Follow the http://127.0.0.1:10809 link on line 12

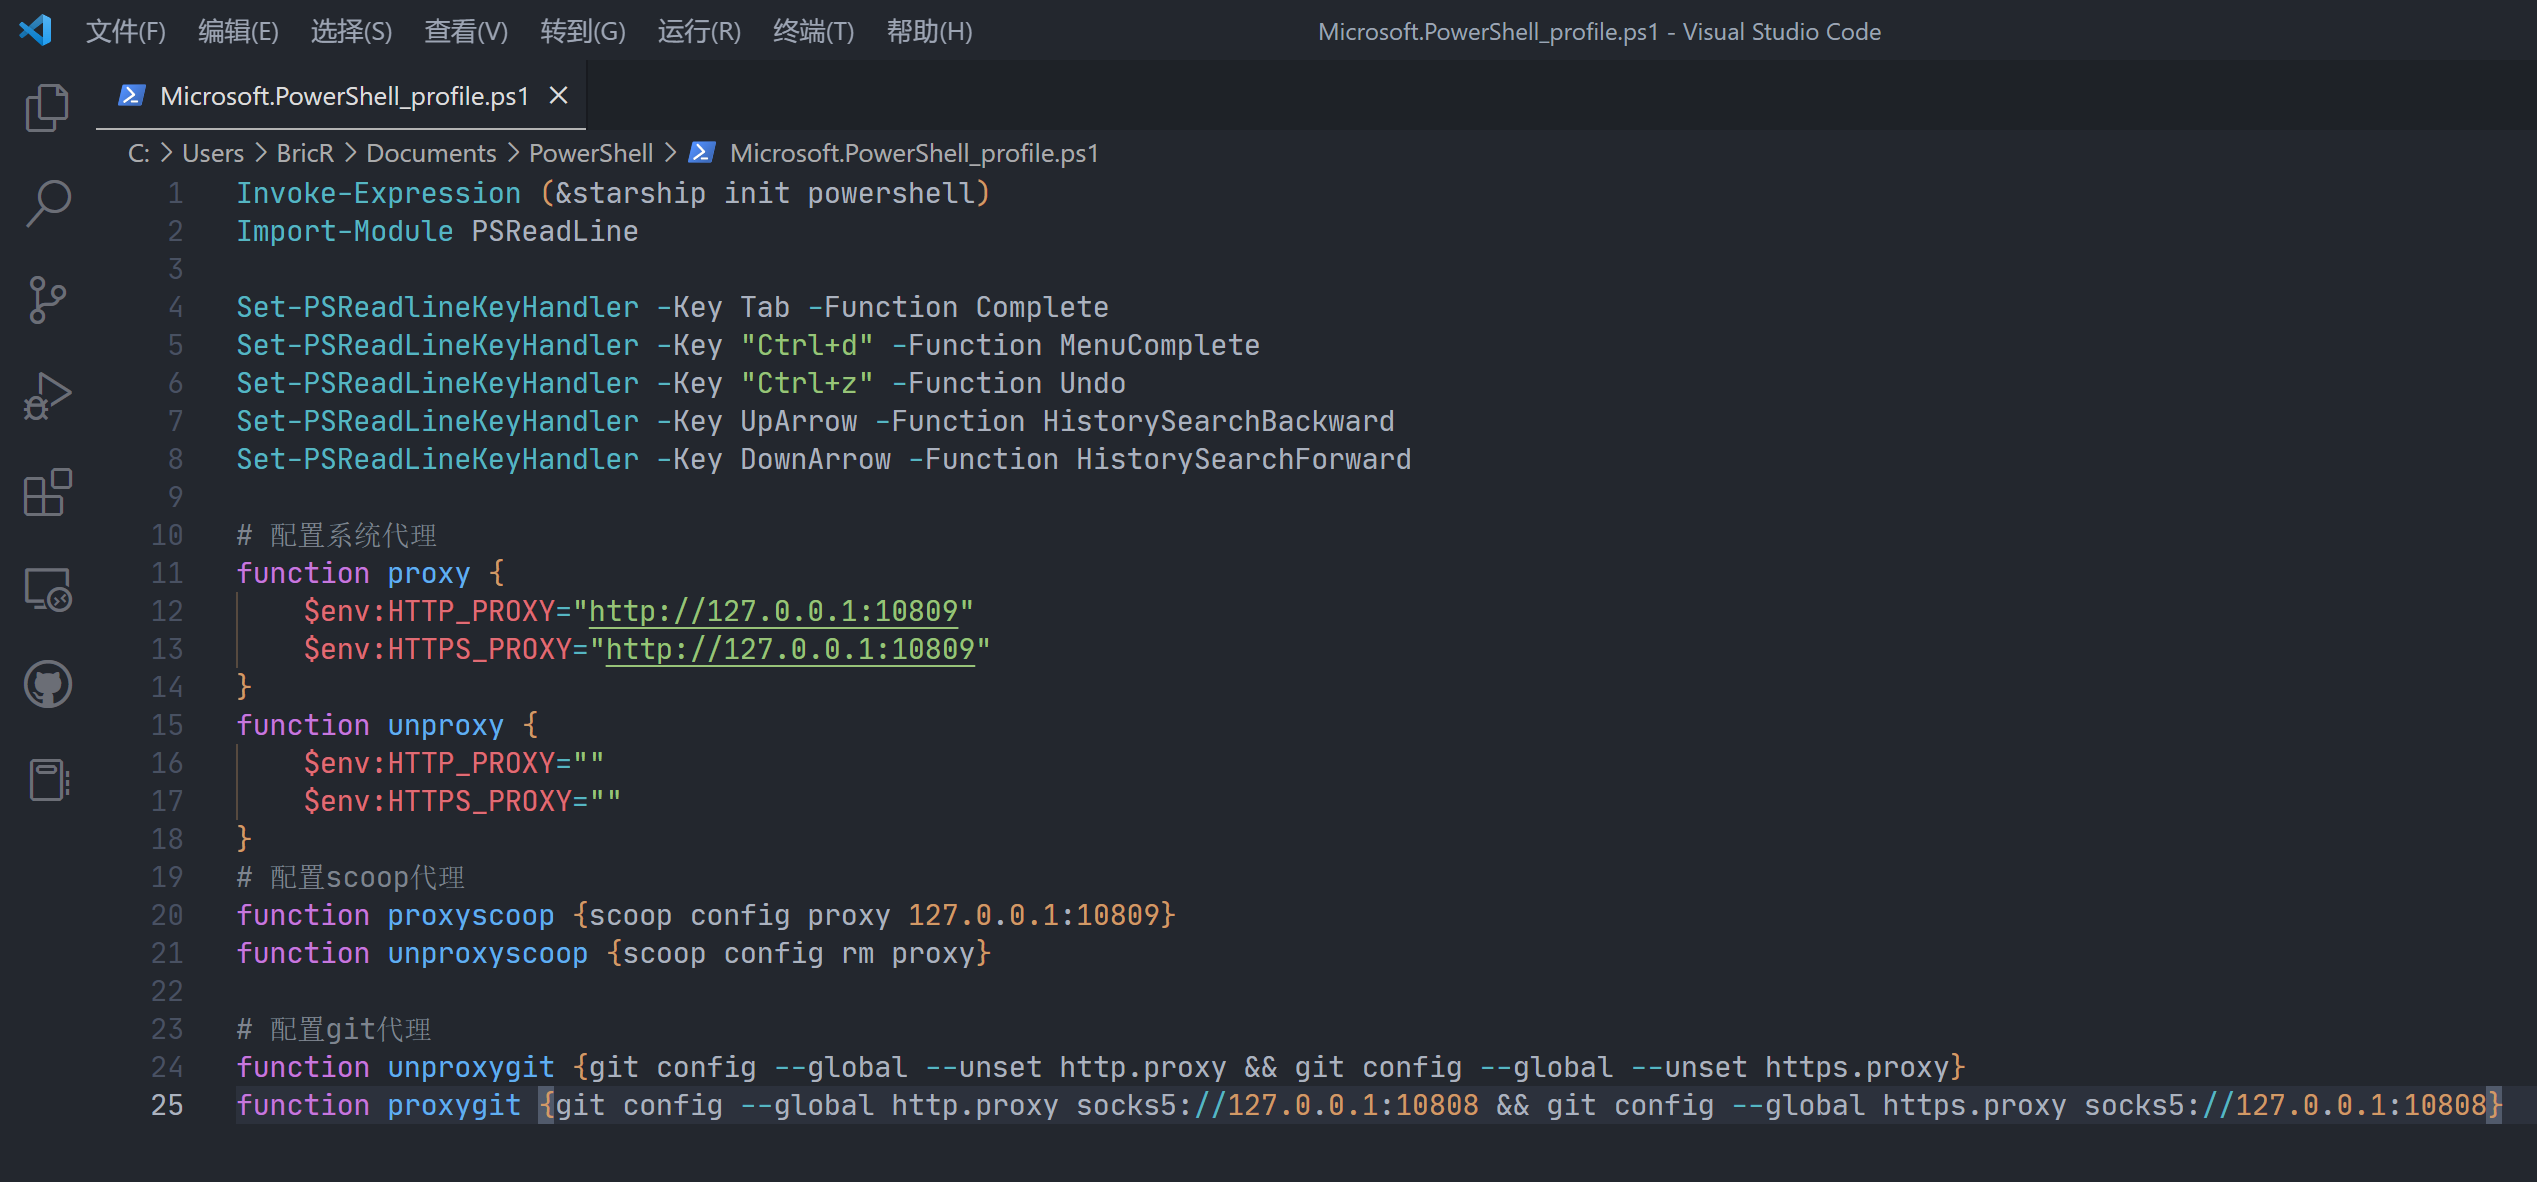pyautogui.click(x=777, y=610)
